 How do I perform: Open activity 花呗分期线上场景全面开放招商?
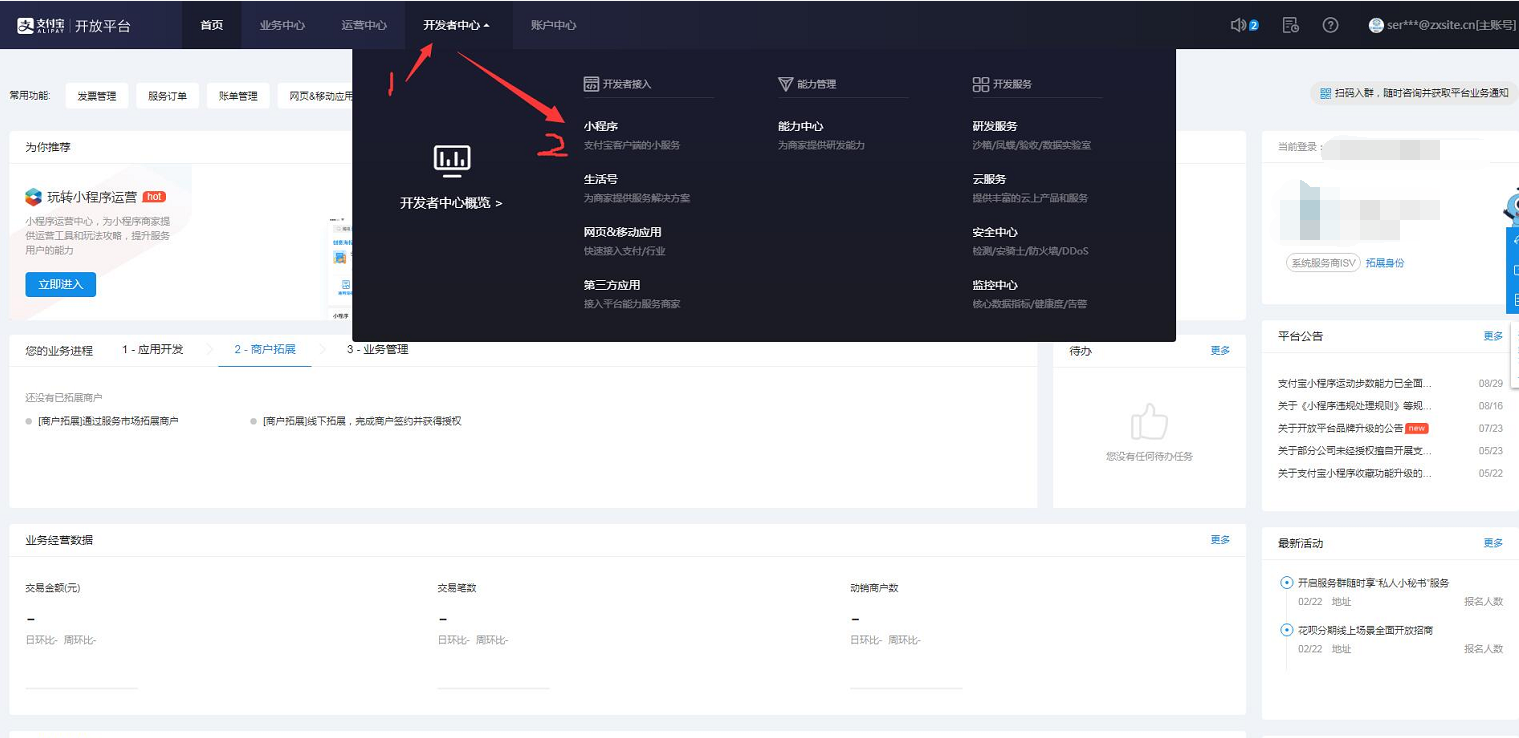[1366, 630]
